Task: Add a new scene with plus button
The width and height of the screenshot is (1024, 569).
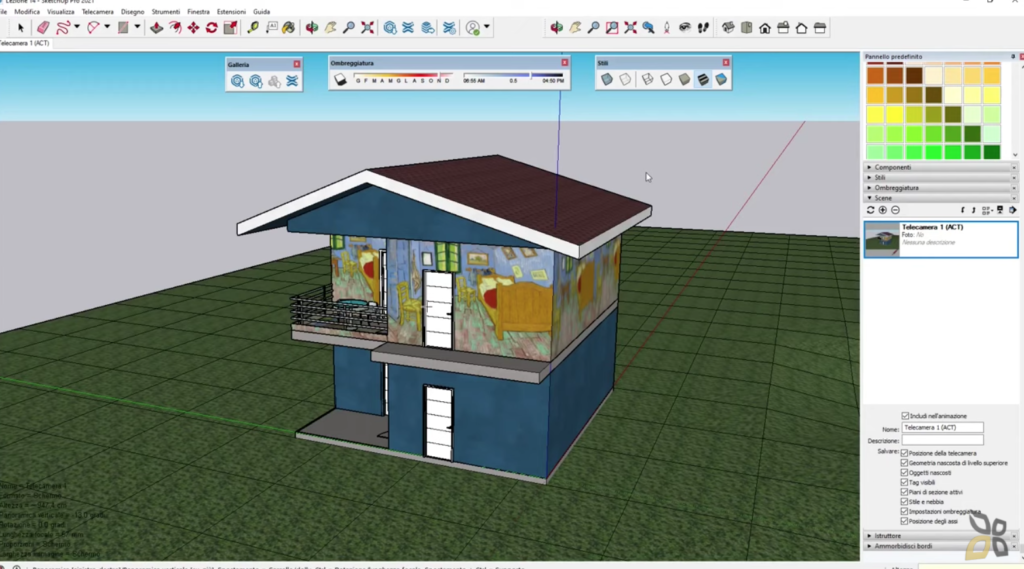Action: pos(883,210)
